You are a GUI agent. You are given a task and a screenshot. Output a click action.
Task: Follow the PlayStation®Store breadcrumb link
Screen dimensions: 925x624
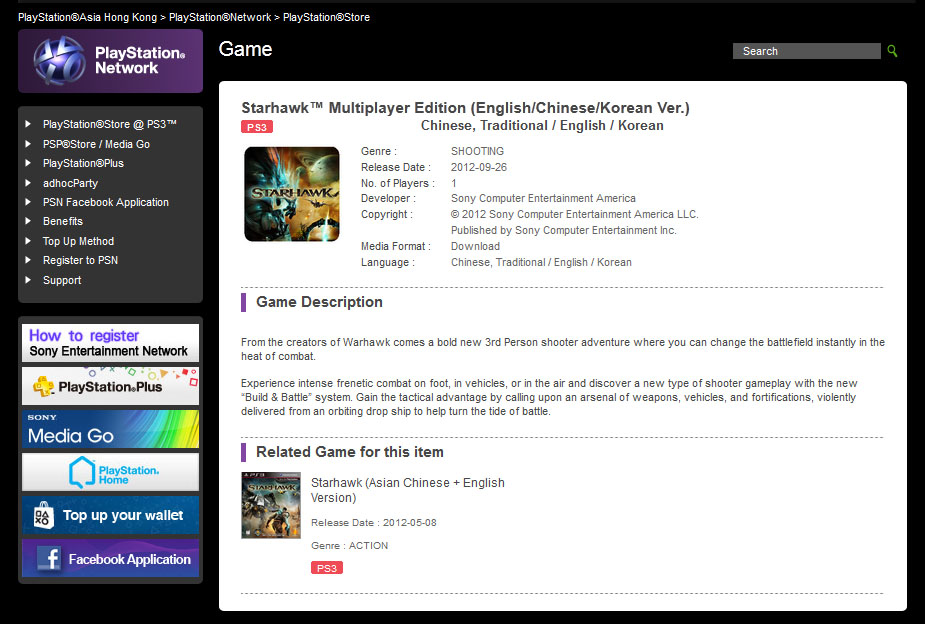coord(326,17)
